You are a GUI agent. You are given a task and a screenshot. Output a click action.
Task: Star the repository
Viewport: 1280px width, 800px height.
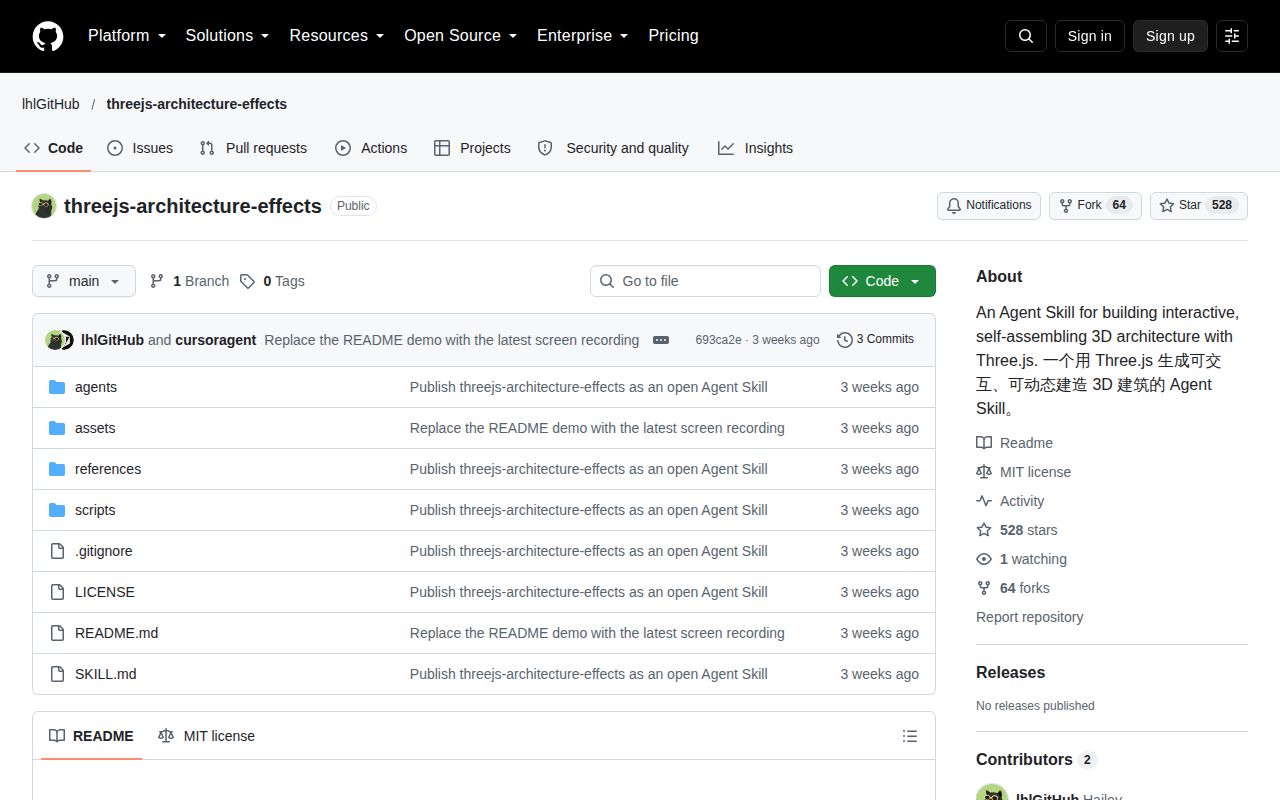click(1199, 205)
